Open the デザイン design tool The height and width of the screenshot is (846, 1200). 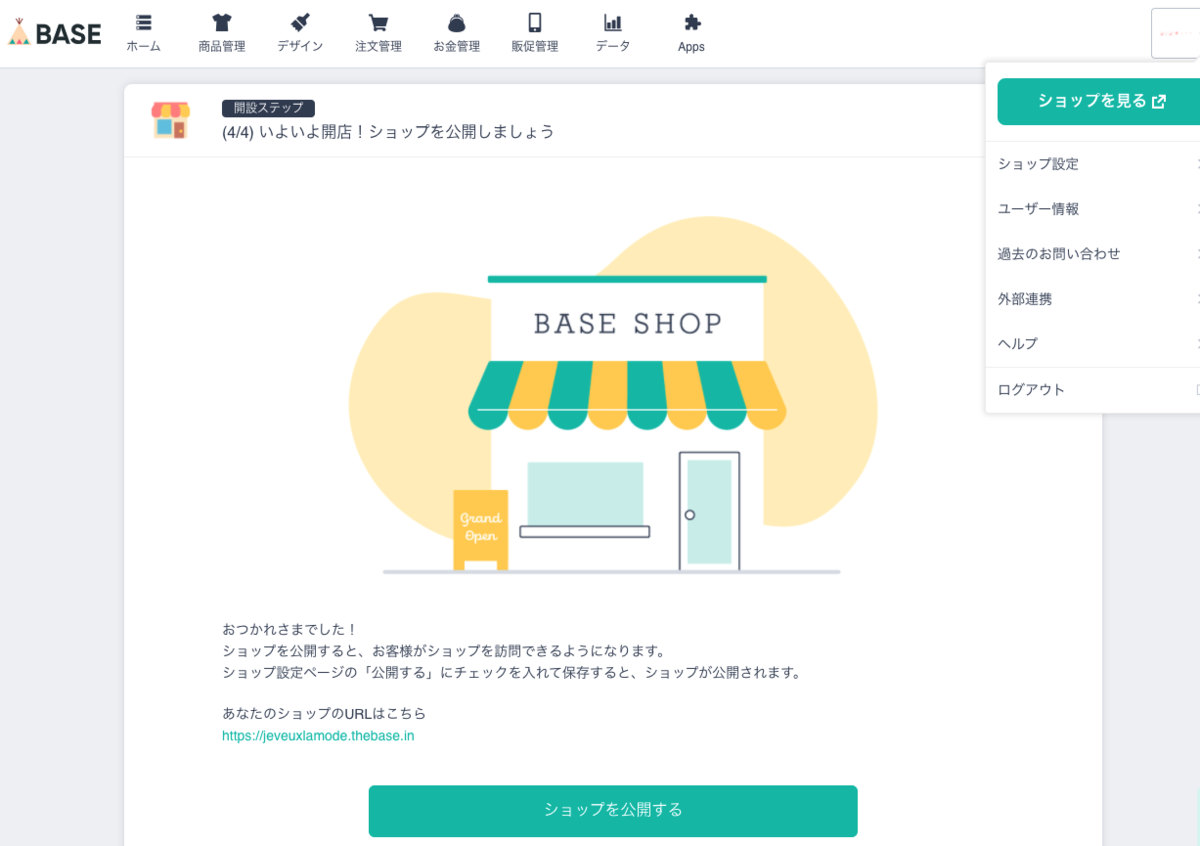299,30
